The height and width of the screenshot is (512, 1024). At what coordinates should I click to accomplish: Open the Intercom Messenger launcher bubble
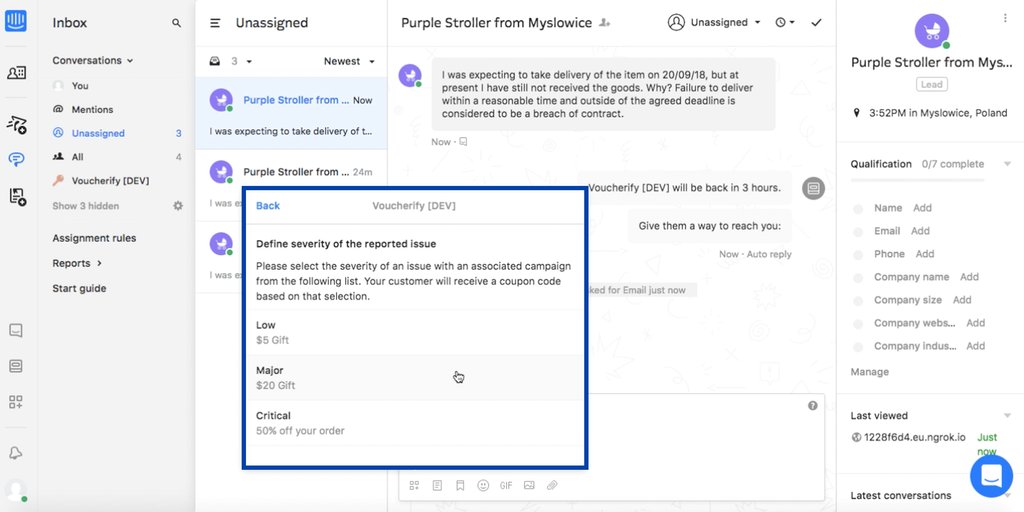tap(991, 476)
